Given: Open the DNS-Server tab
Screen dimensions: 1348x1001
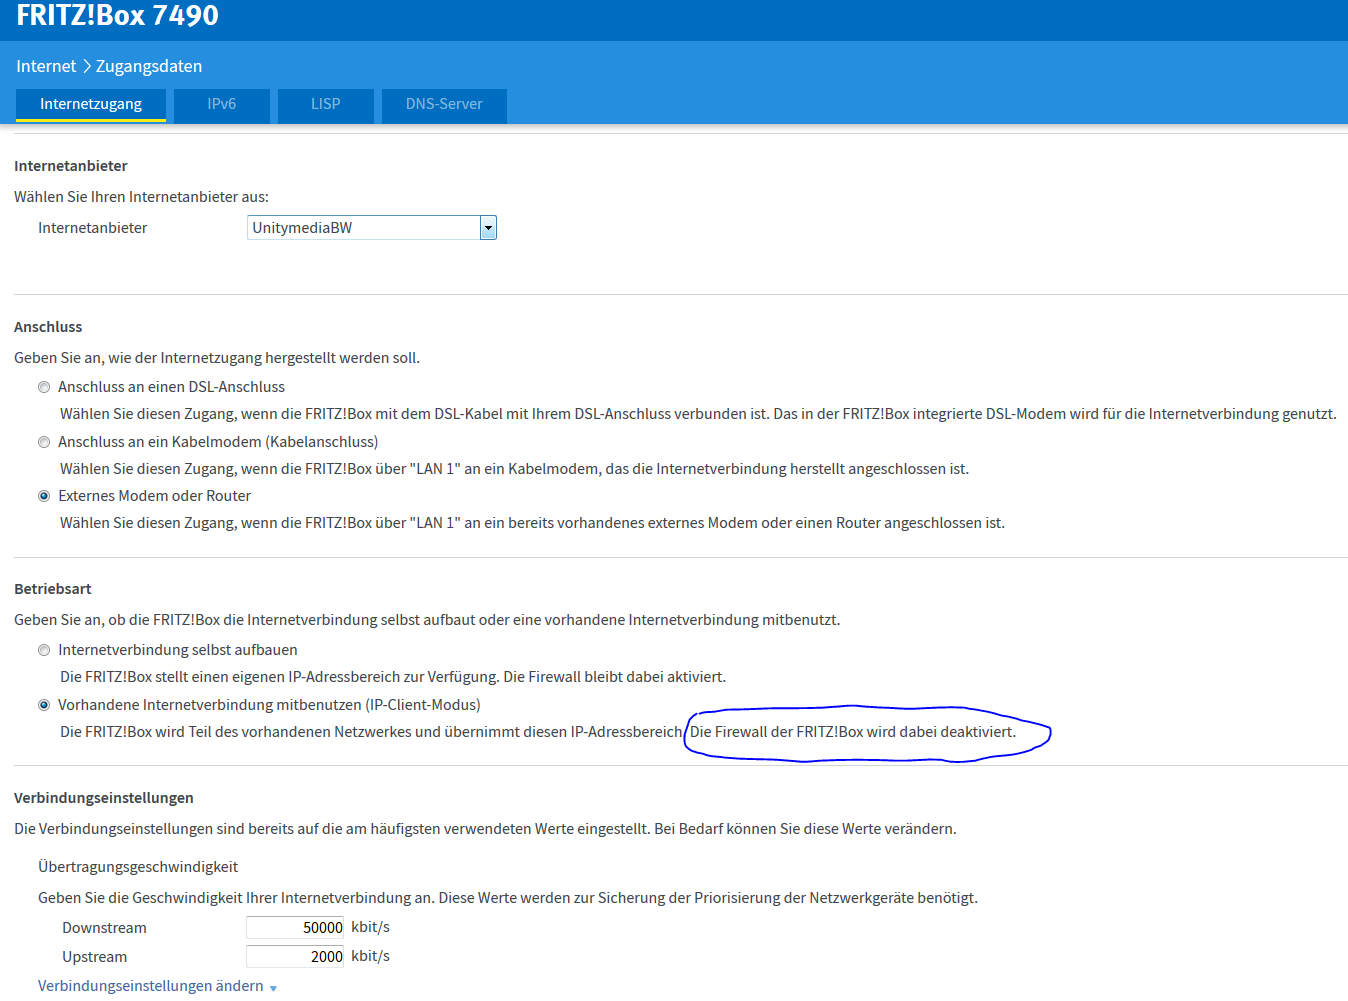Looking at the screenshot, I should 444,105.
